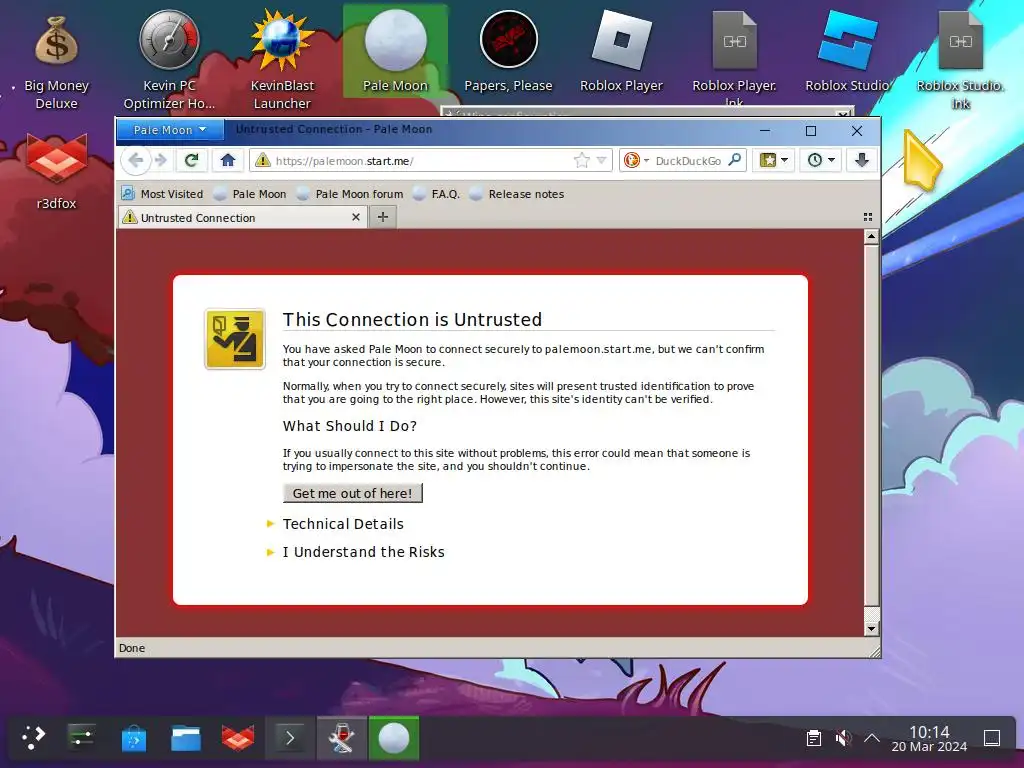The width and height of the screenshot is (1024, 768).
Task: Launch Roblox Player desktop icon
Action: (621, 52)
